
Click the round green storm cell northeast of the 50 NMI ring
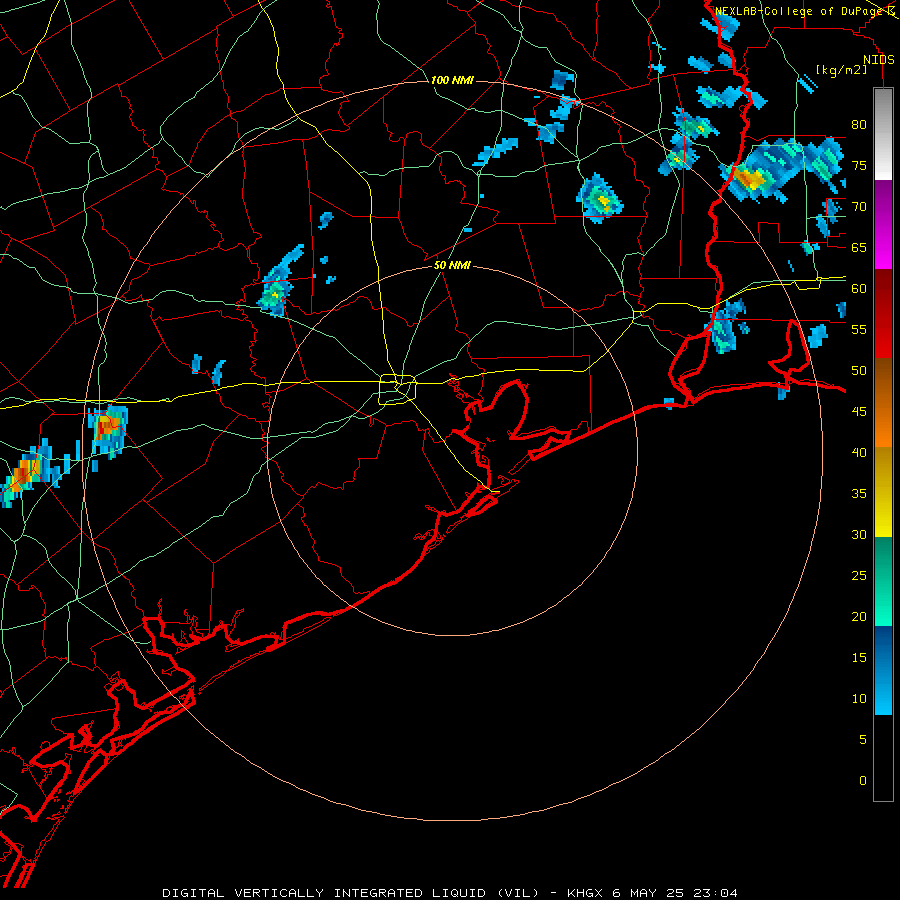(600, 199)
